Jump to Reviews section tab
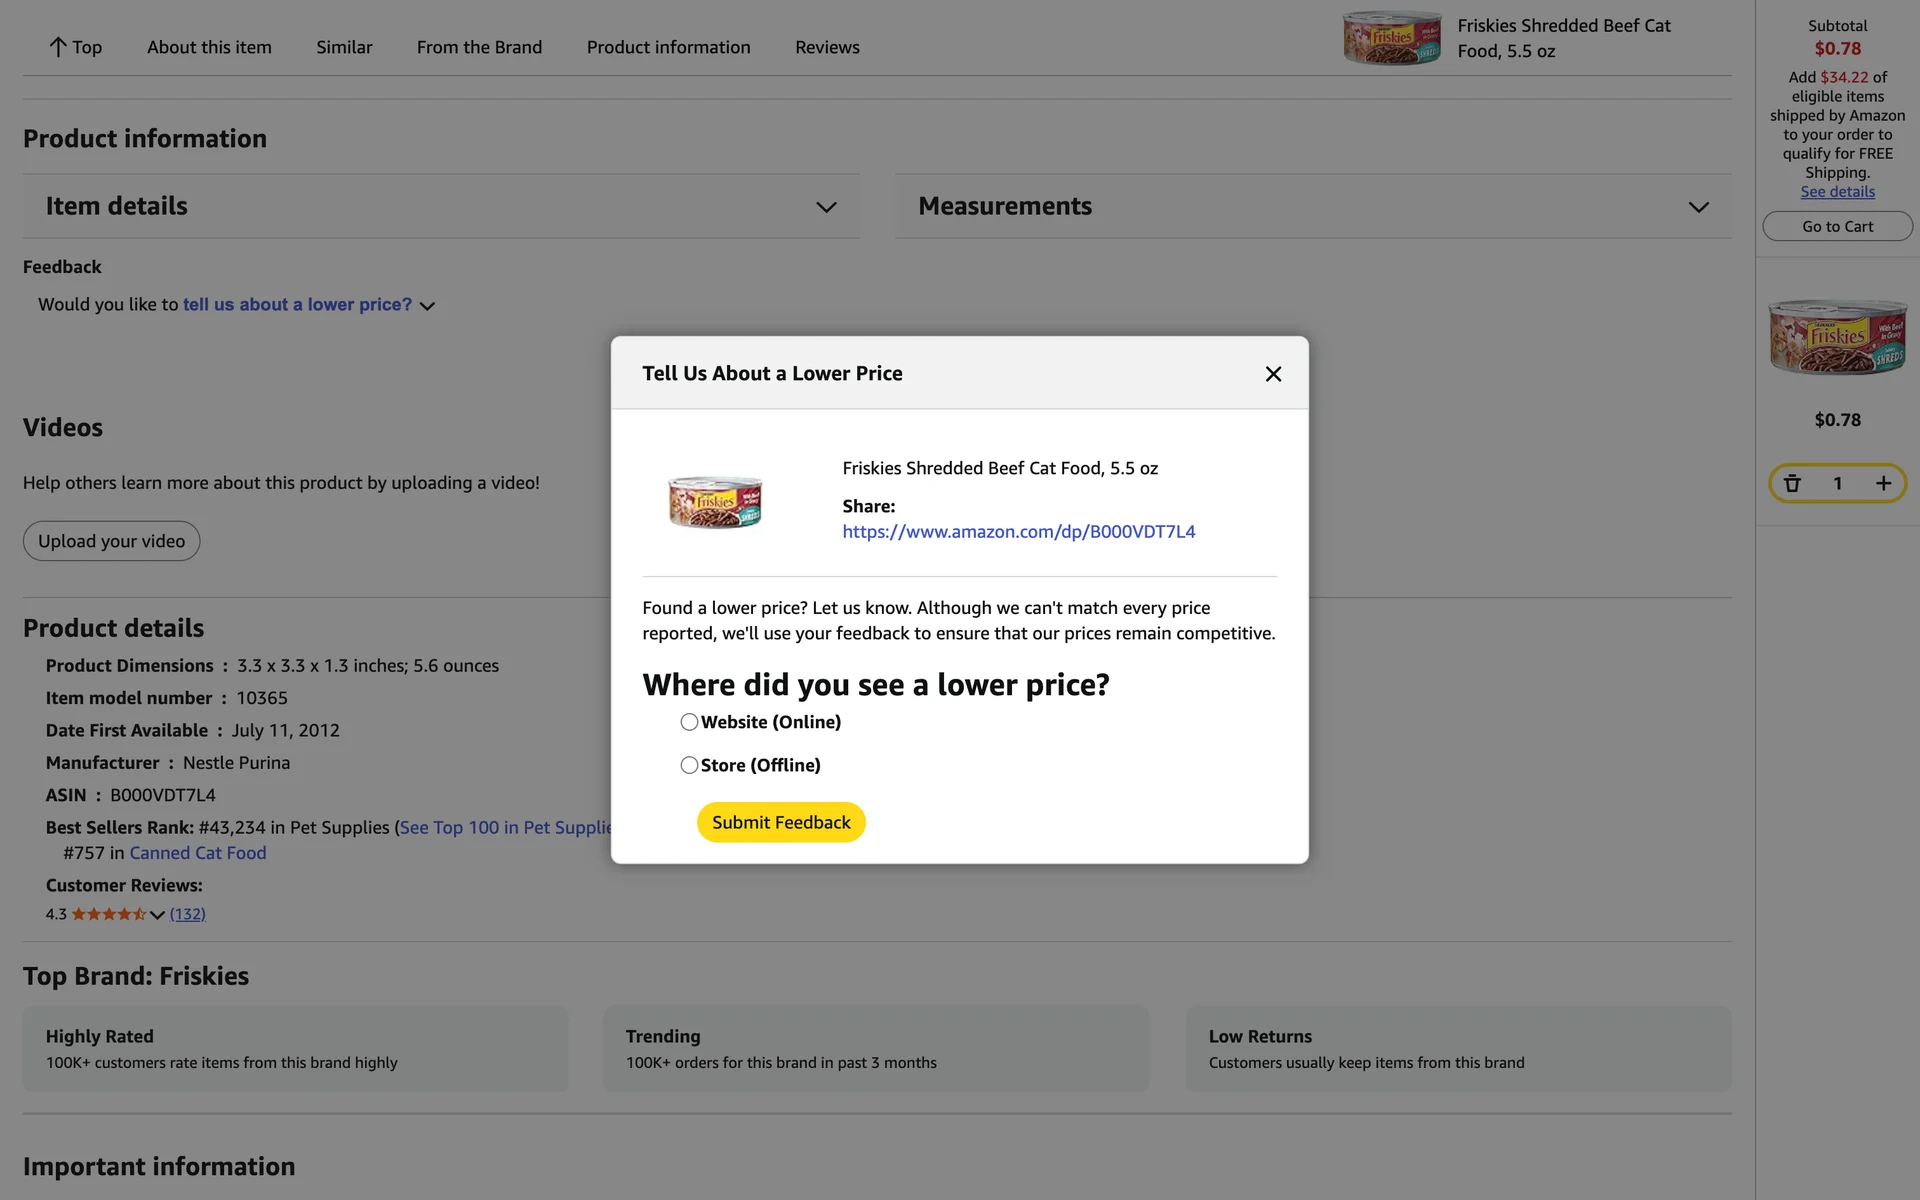Screen dimensions: 1920x1200 pyautogui.click(x=827, y=47)
